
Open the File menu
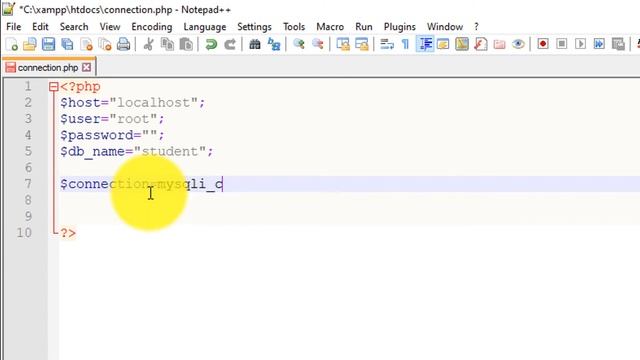[x=13, y=27]
